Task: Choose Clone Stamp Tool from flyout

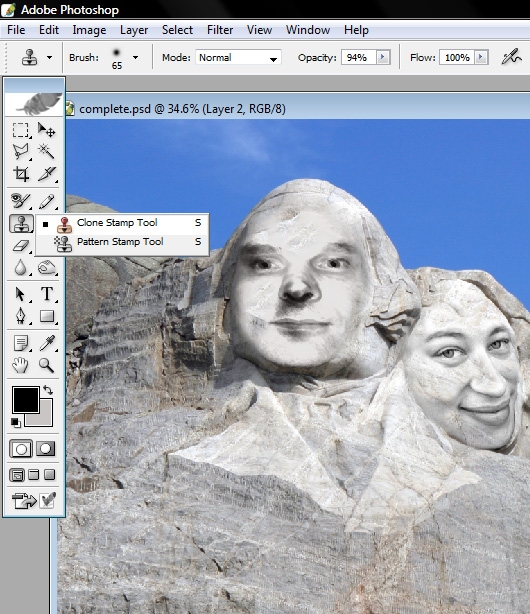Action: [122, 224]
